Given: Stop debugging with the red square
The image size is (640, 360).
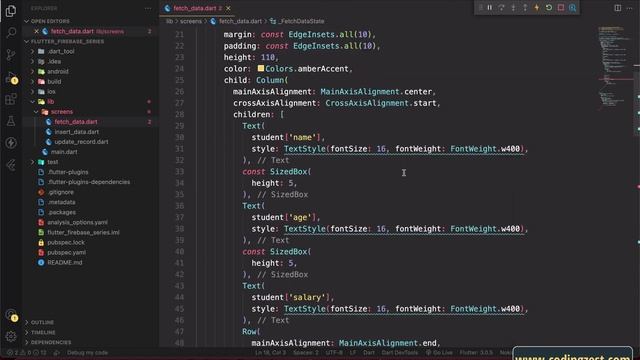Looking at the screenshot, I should pyautogui.click(x=561, y=8).
